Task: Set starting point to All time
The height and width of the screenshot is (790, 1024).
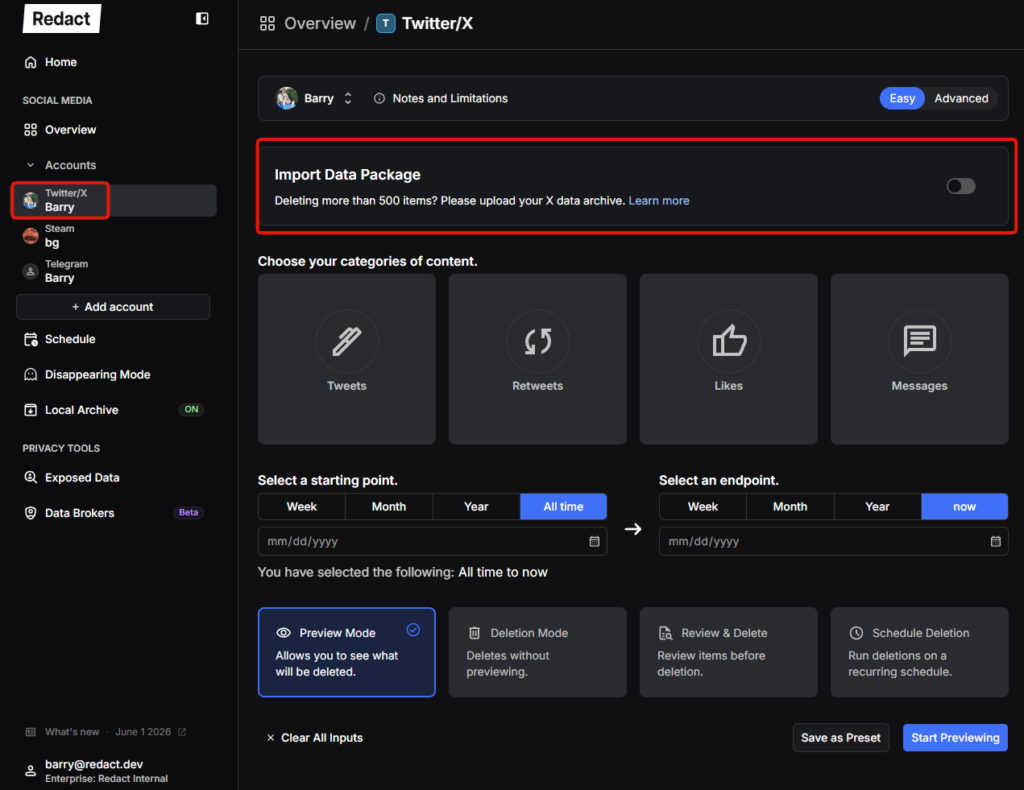Action: coord(564,507)
